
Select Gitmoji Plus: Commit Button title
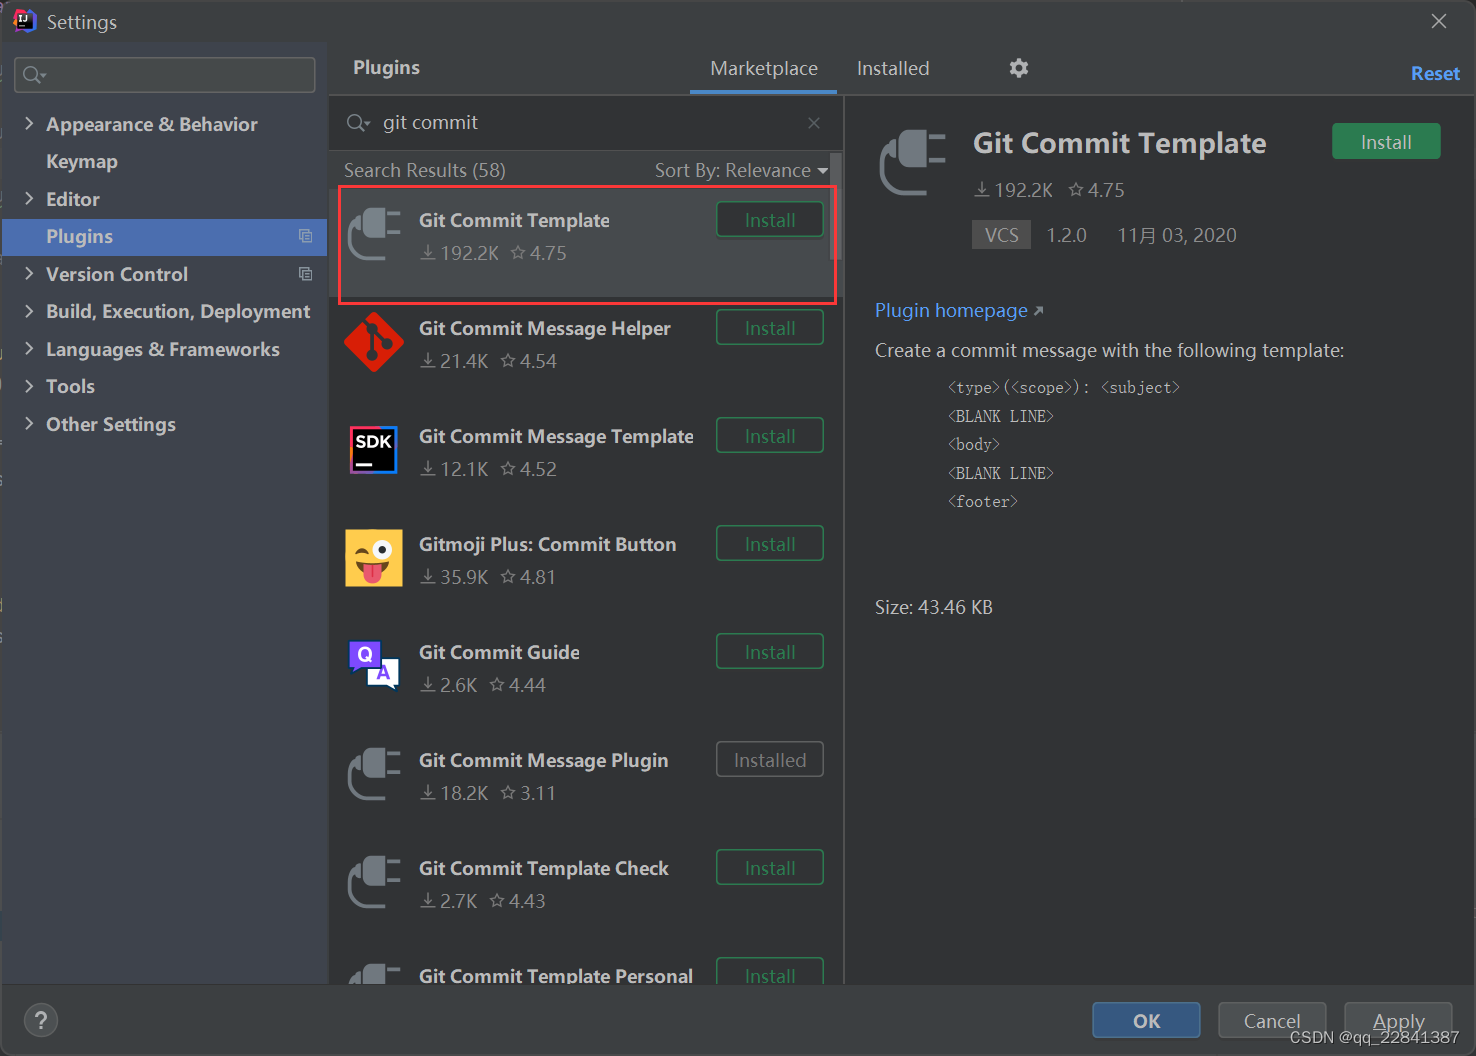547,544
